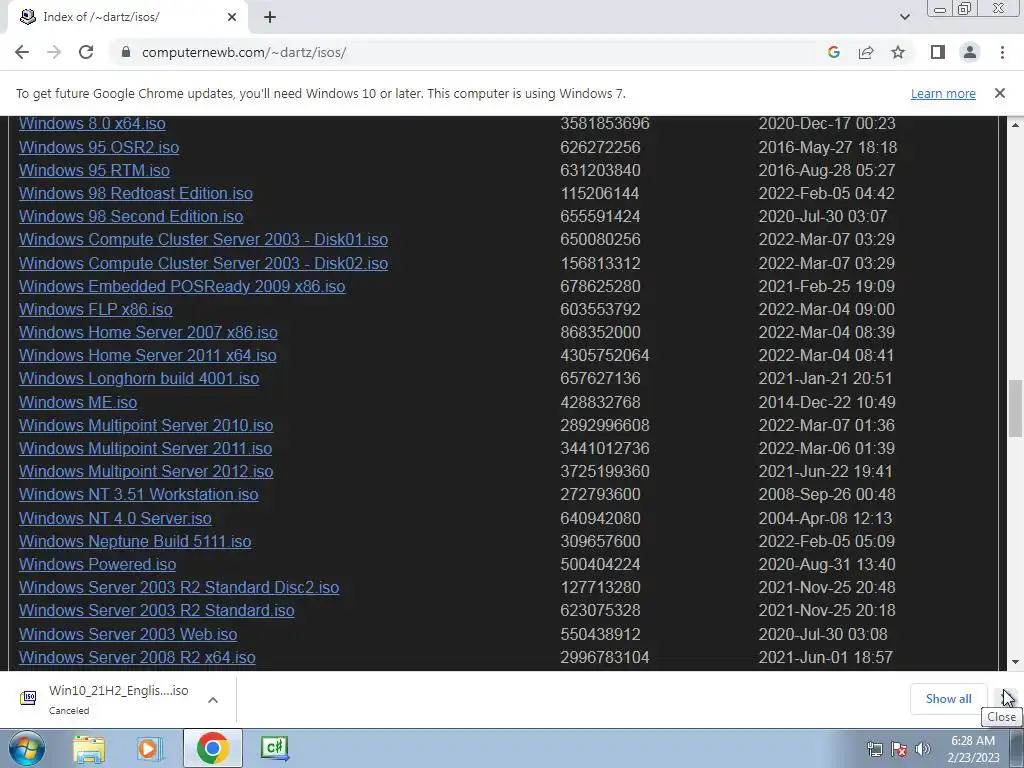Open Windows 98 Redtoast Edition.iso link
Viewport: 1024px width, 768px height.
[x=136, y=193]
